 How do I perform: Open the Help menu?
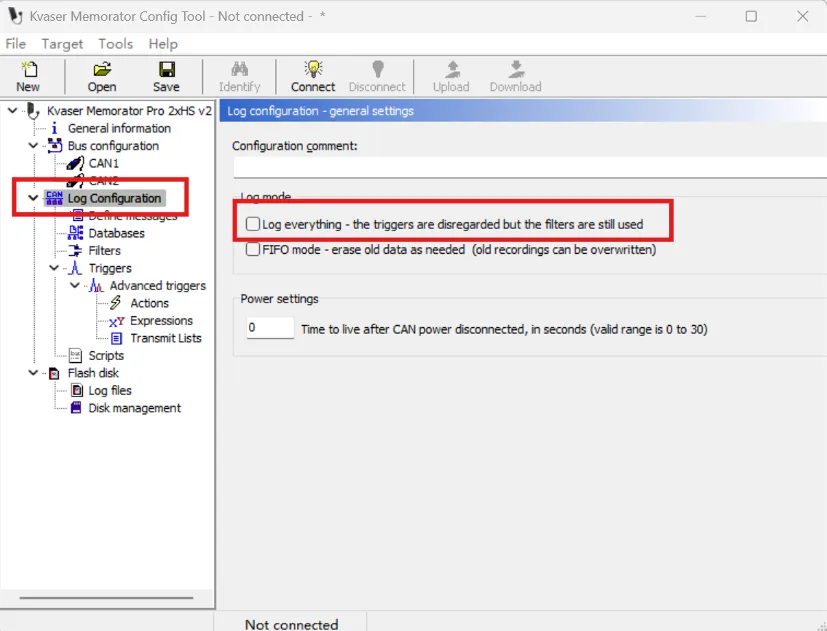coord(163,44)
